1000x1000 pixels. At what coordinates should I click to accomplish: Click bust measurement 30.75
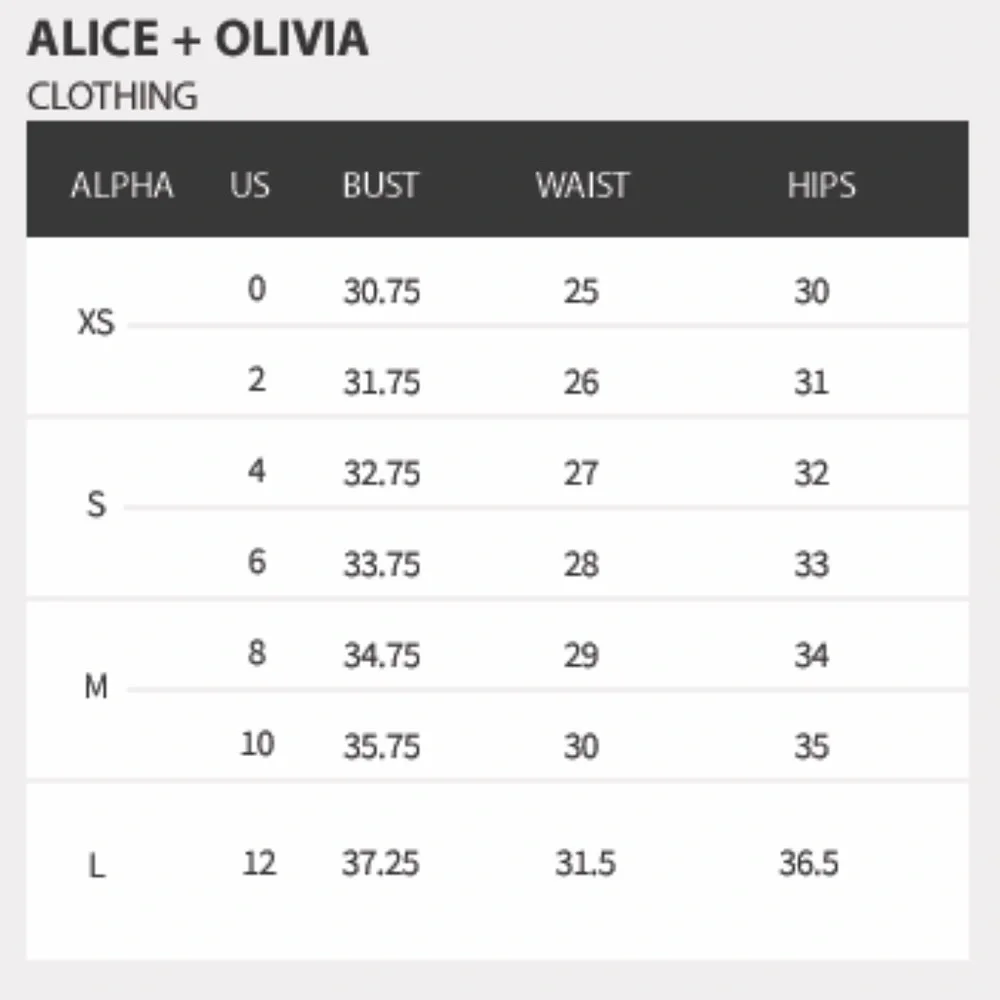coord(381,292)
